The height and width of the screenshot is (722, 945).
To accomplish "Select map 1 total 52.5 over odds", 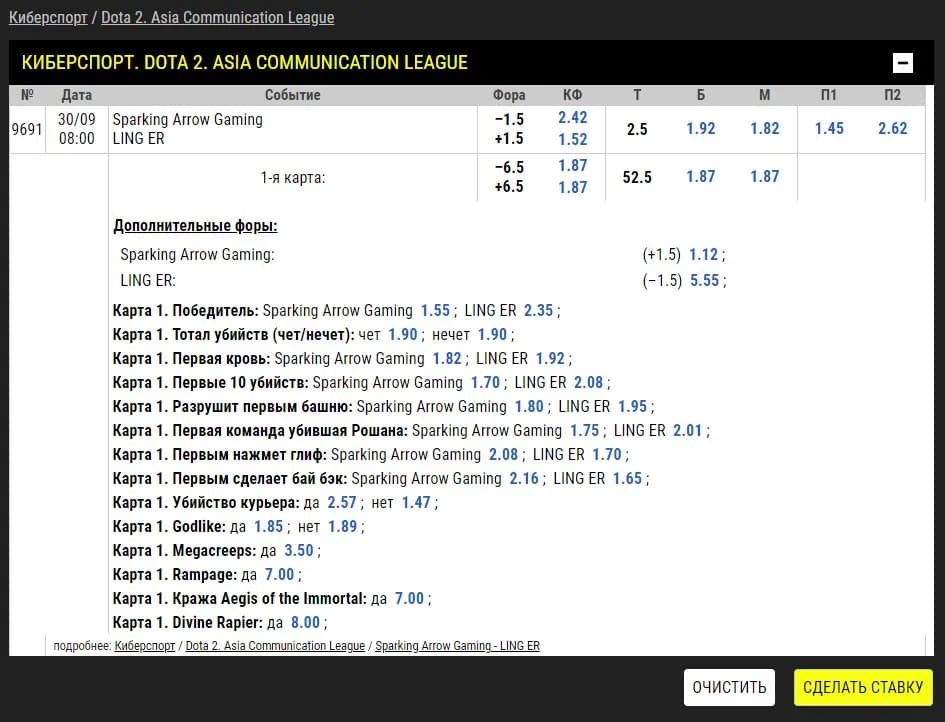I will [x=701, y=177].
